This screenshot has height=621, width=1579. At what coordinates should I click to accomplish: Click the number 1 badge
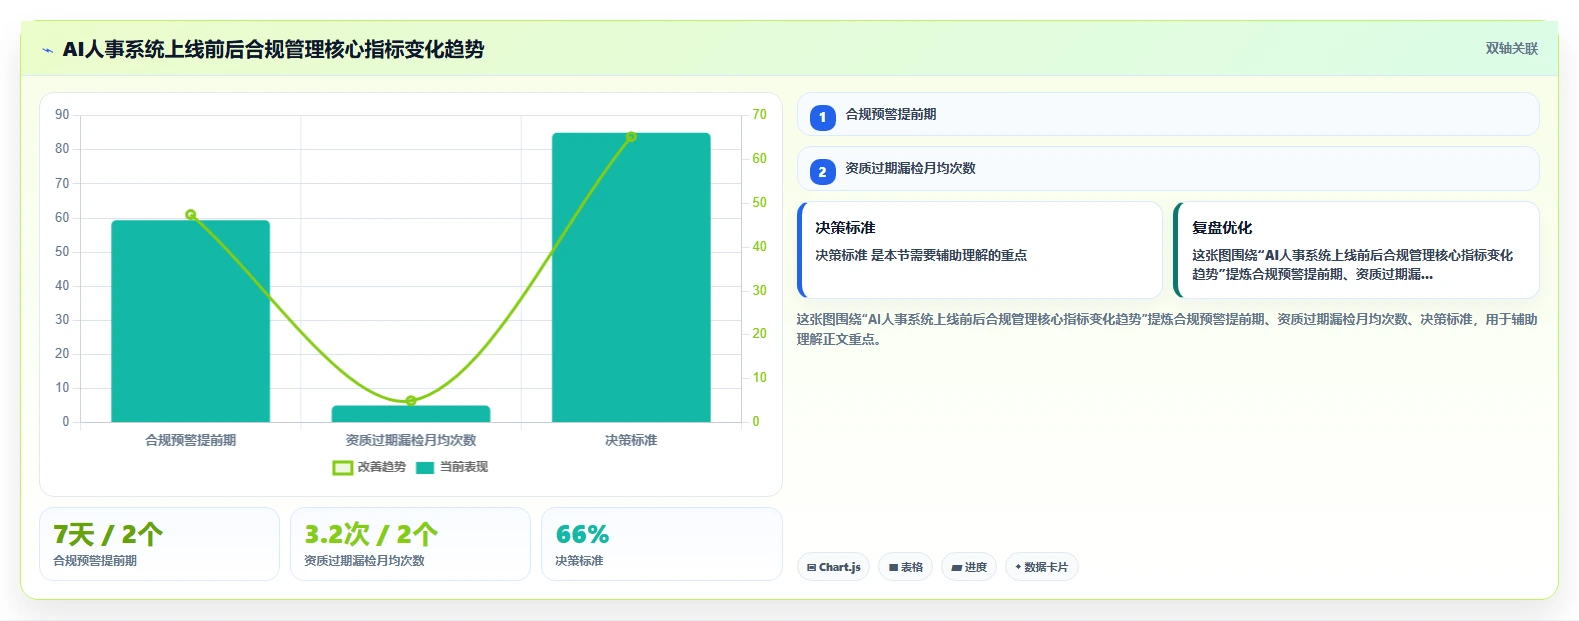coord(822,118)
